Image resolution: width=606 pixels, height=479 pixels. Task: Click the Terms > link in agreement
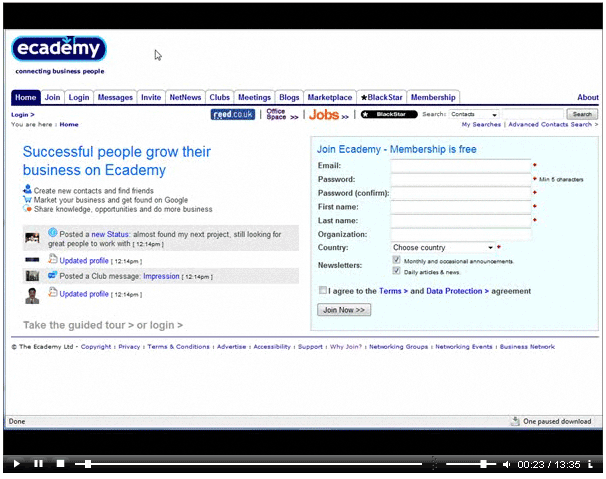[x=393, y=291]
